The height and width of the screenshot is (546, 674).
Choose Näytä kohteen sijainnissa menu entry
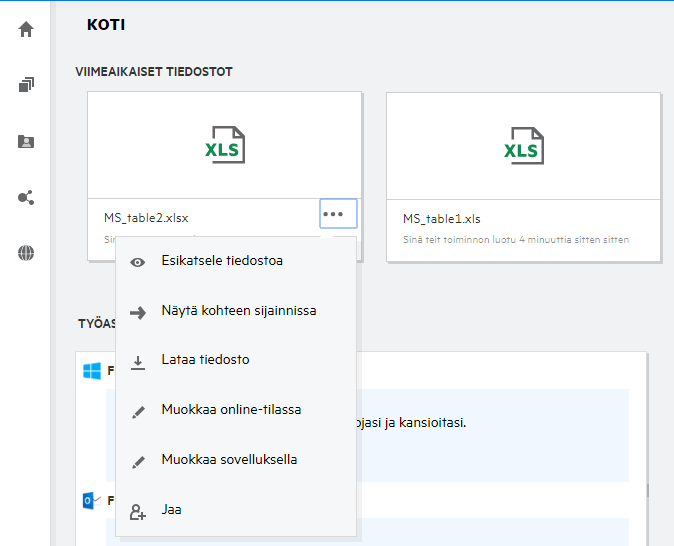(239, 311)
